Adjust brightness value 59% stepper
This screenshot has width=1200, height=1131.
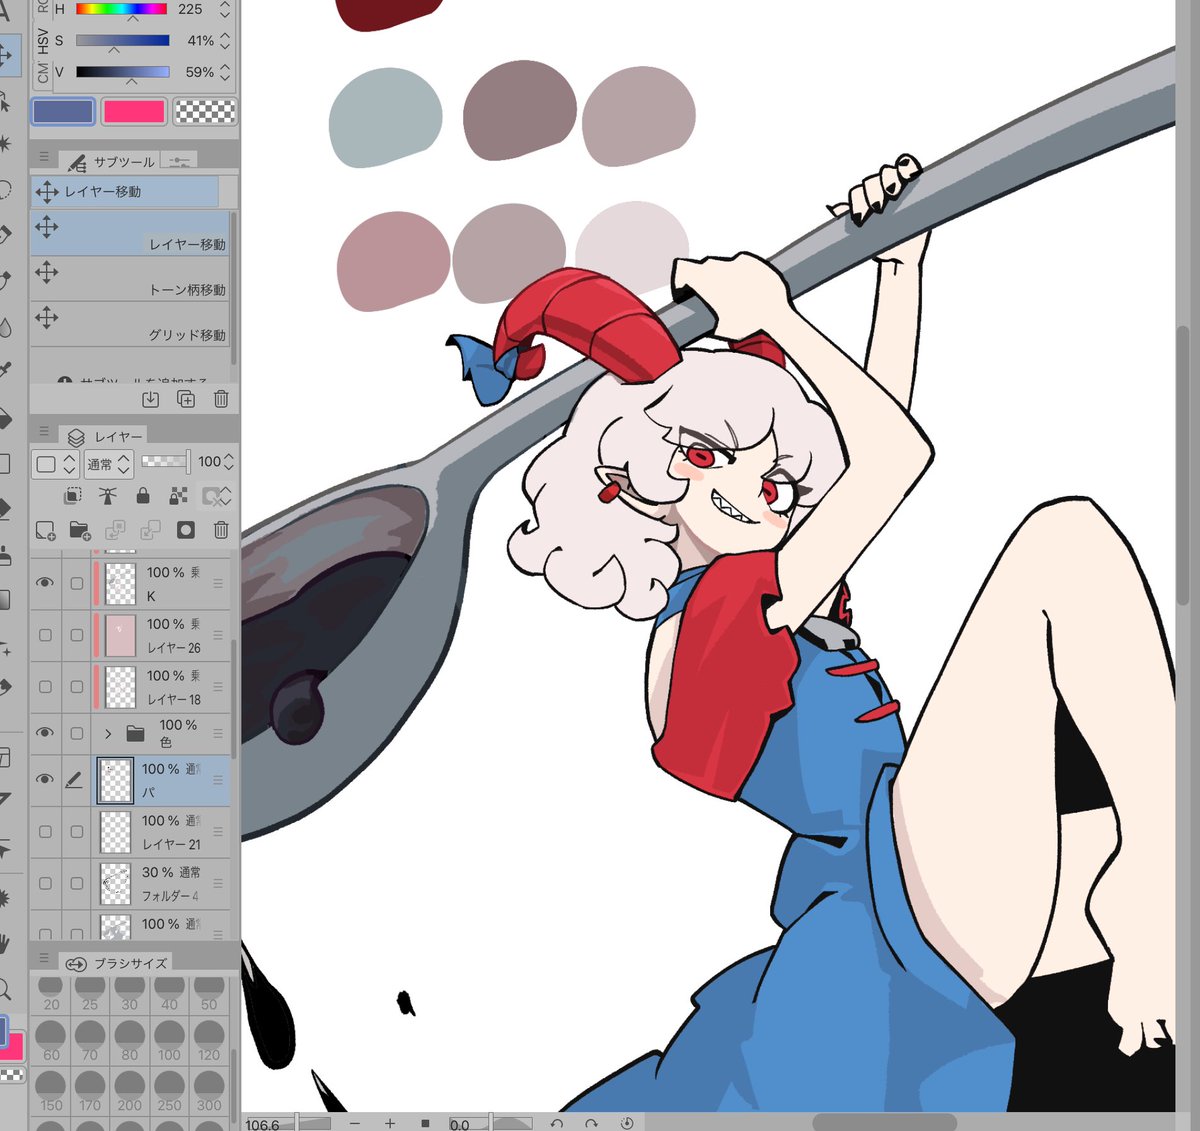pyautogui.click(x=225, y=72)
